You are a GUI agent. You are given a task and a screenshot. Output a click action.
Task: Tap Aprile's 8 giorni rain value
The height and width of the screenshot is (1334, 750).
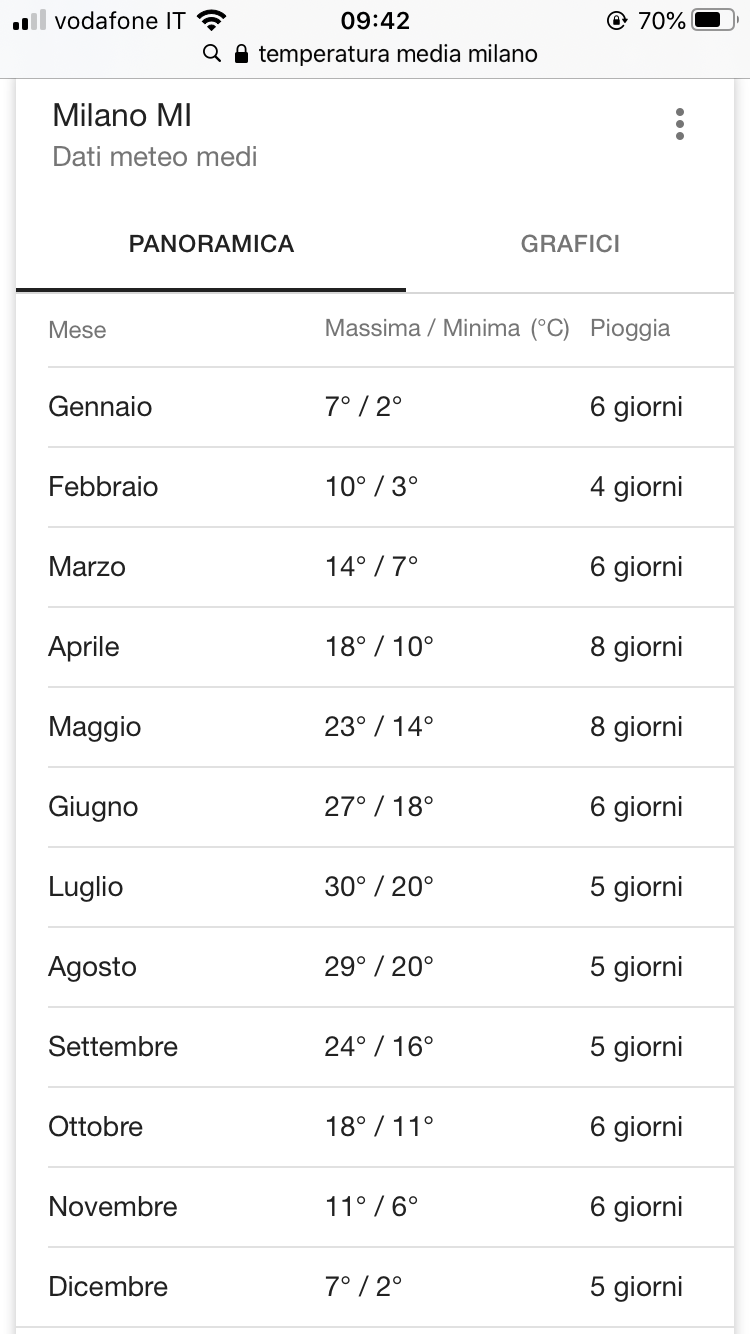(636, 647)
